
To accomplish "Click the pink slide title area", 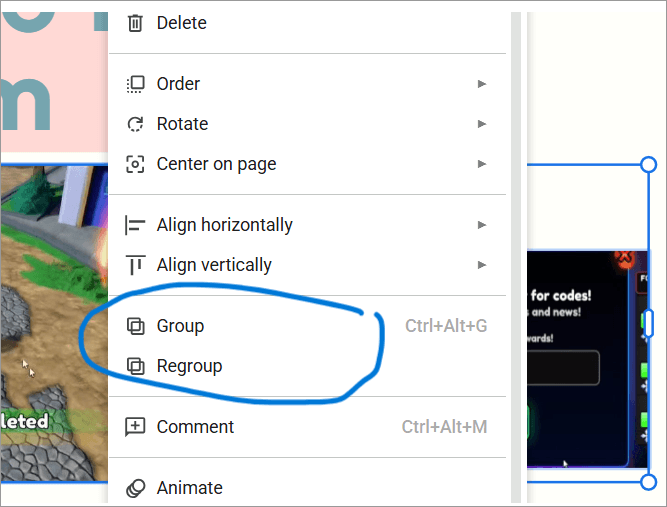I will coord(54,82).
